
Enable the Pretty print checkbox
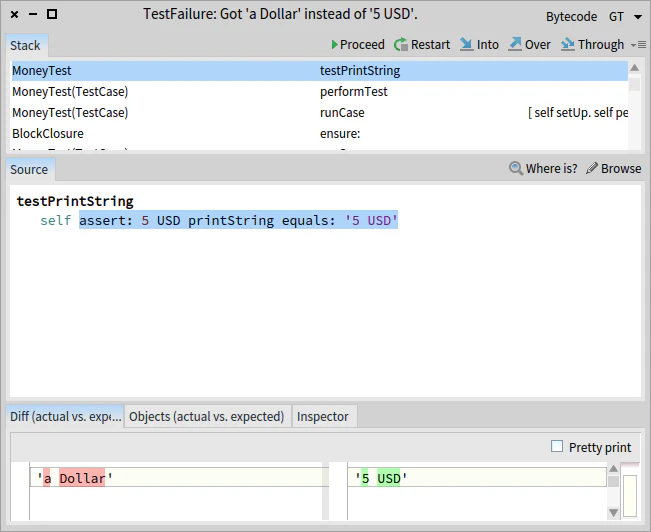(557, 446)
